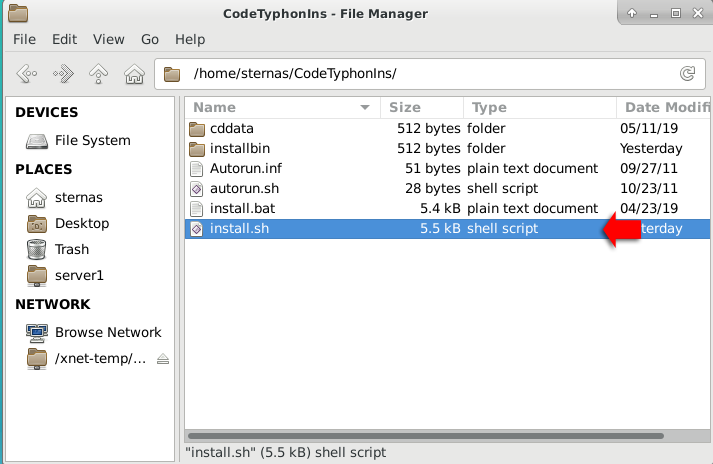Viewport: 713px width, 464px height.
Task: Open the Edit menu
Action: (65, 40)
